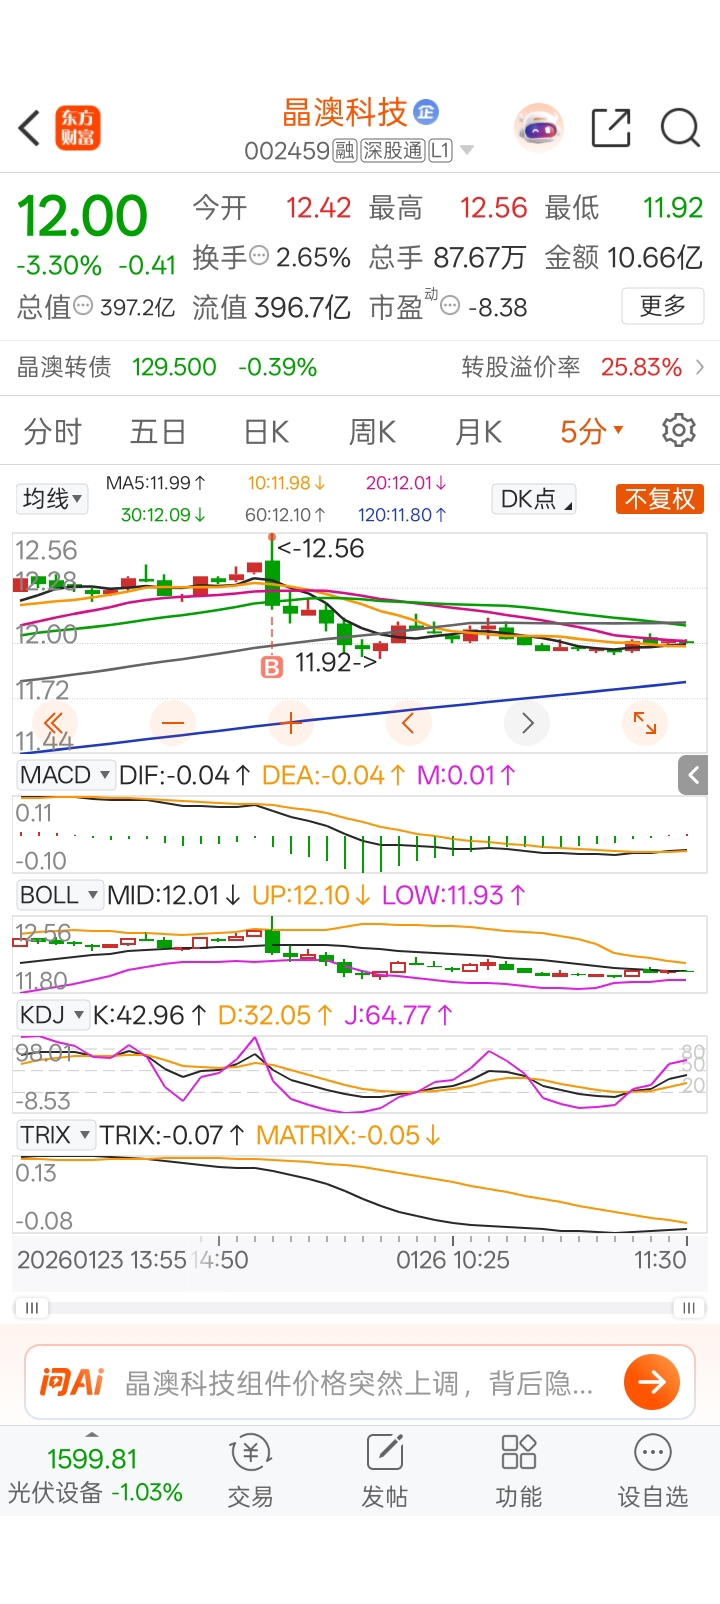Tap the back arrow icon
Viewport: 720px width, 1604px height.
[29, 128]
